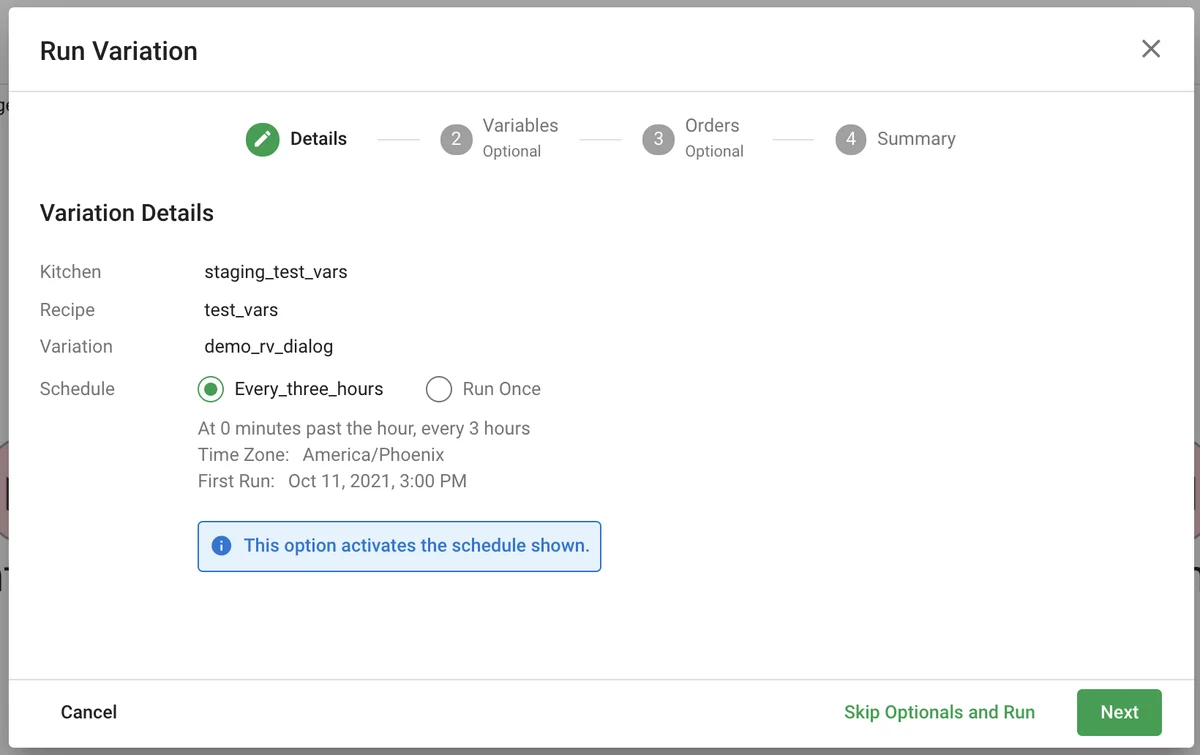Click the green pencil Details step icon
This screenshot has width=1200, height=755.
tap(262, 139)
